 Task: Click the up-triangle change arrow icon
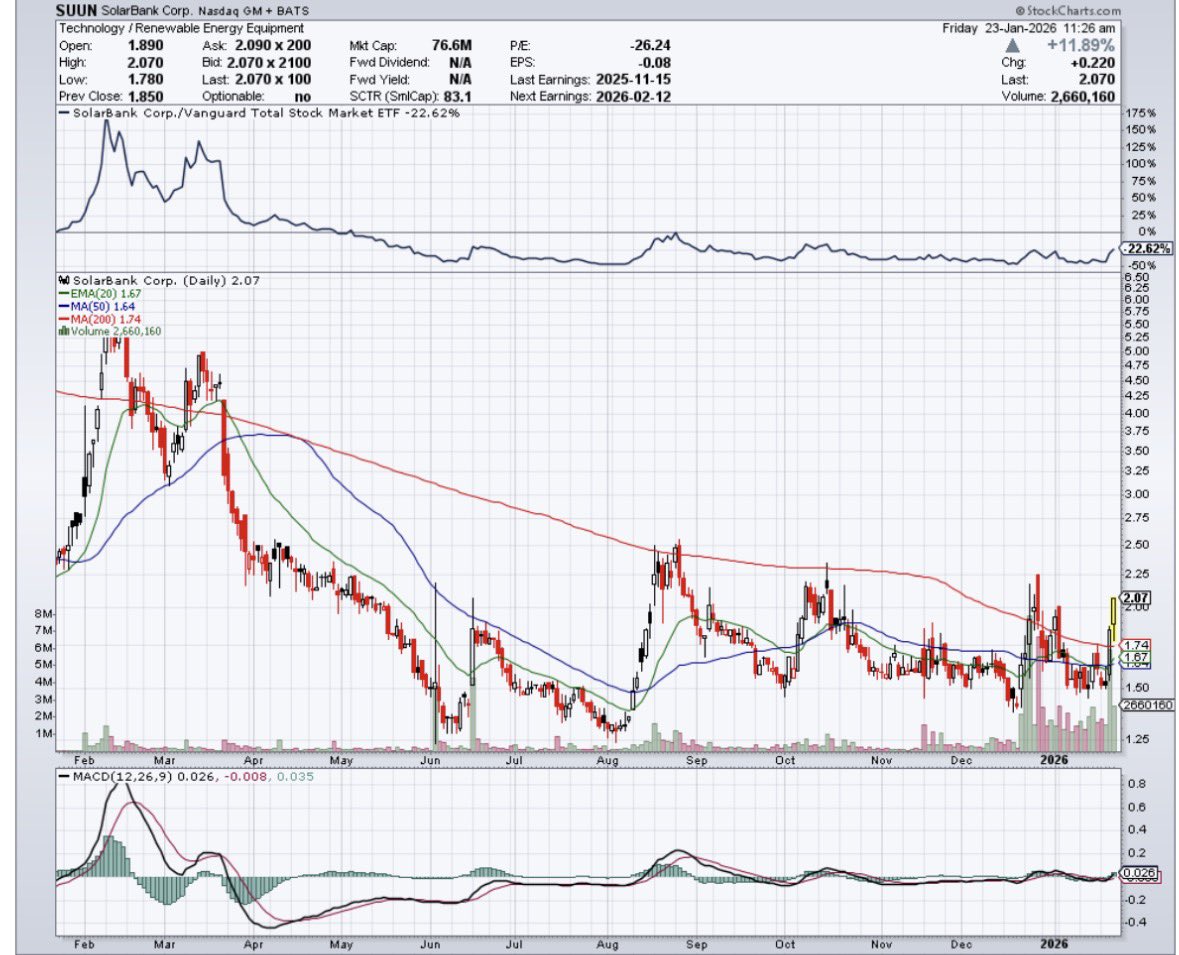1013,46
